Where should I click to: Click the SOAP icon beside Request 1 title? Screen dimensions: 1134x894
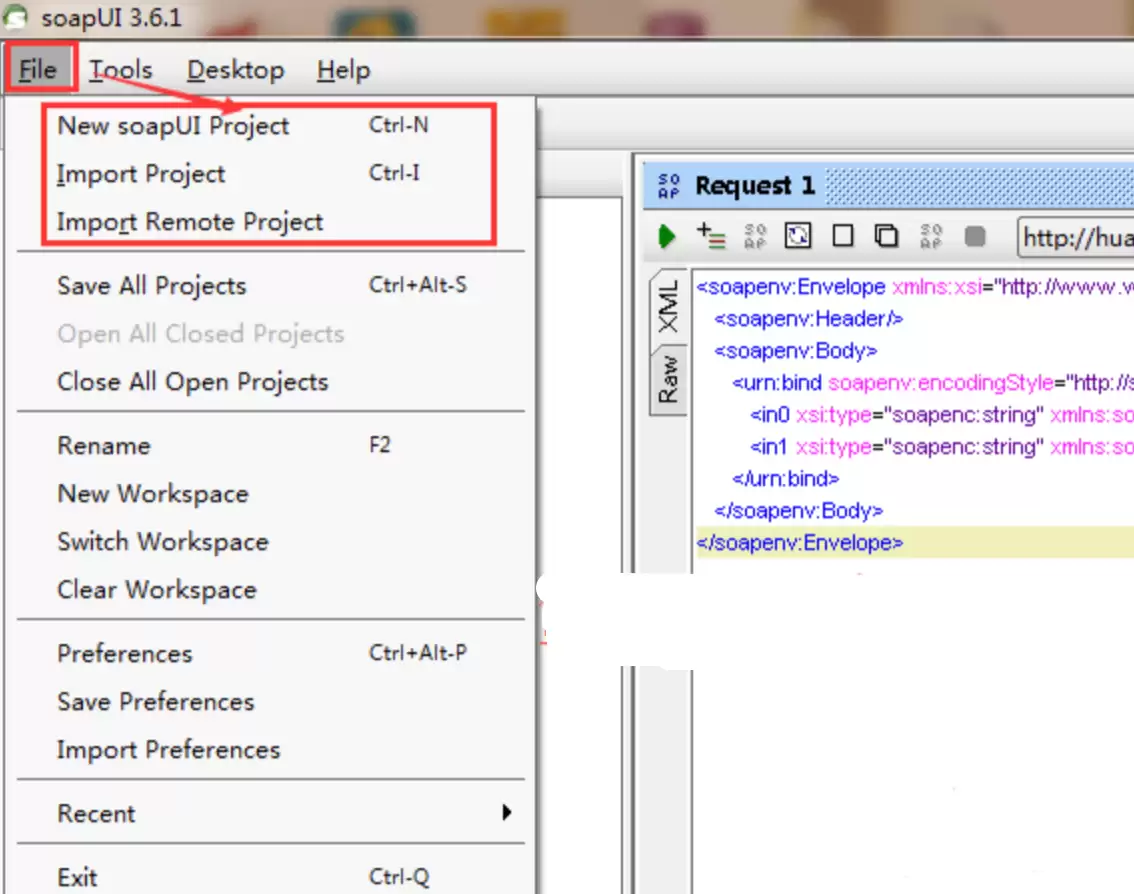[x=669, y=186]
